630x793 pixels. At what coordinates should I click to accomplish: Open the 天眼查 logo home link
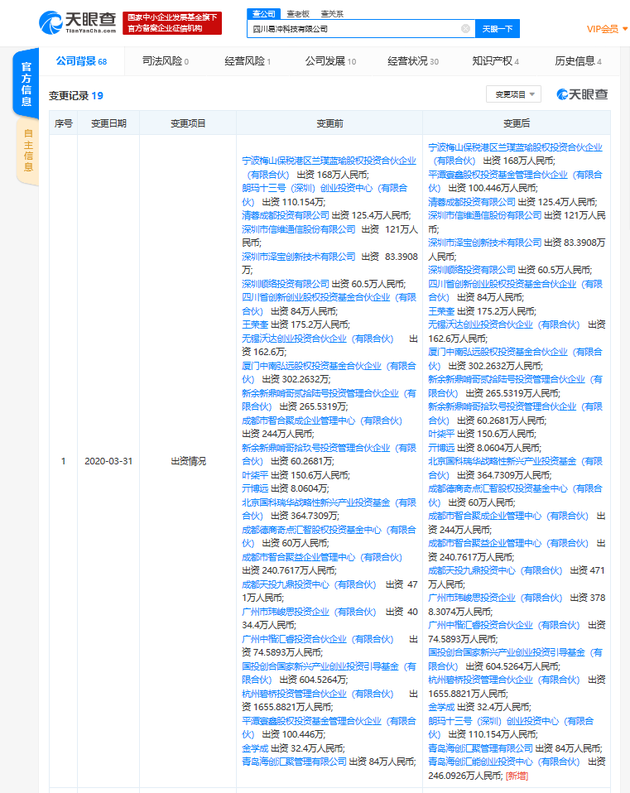coord(77,22)
